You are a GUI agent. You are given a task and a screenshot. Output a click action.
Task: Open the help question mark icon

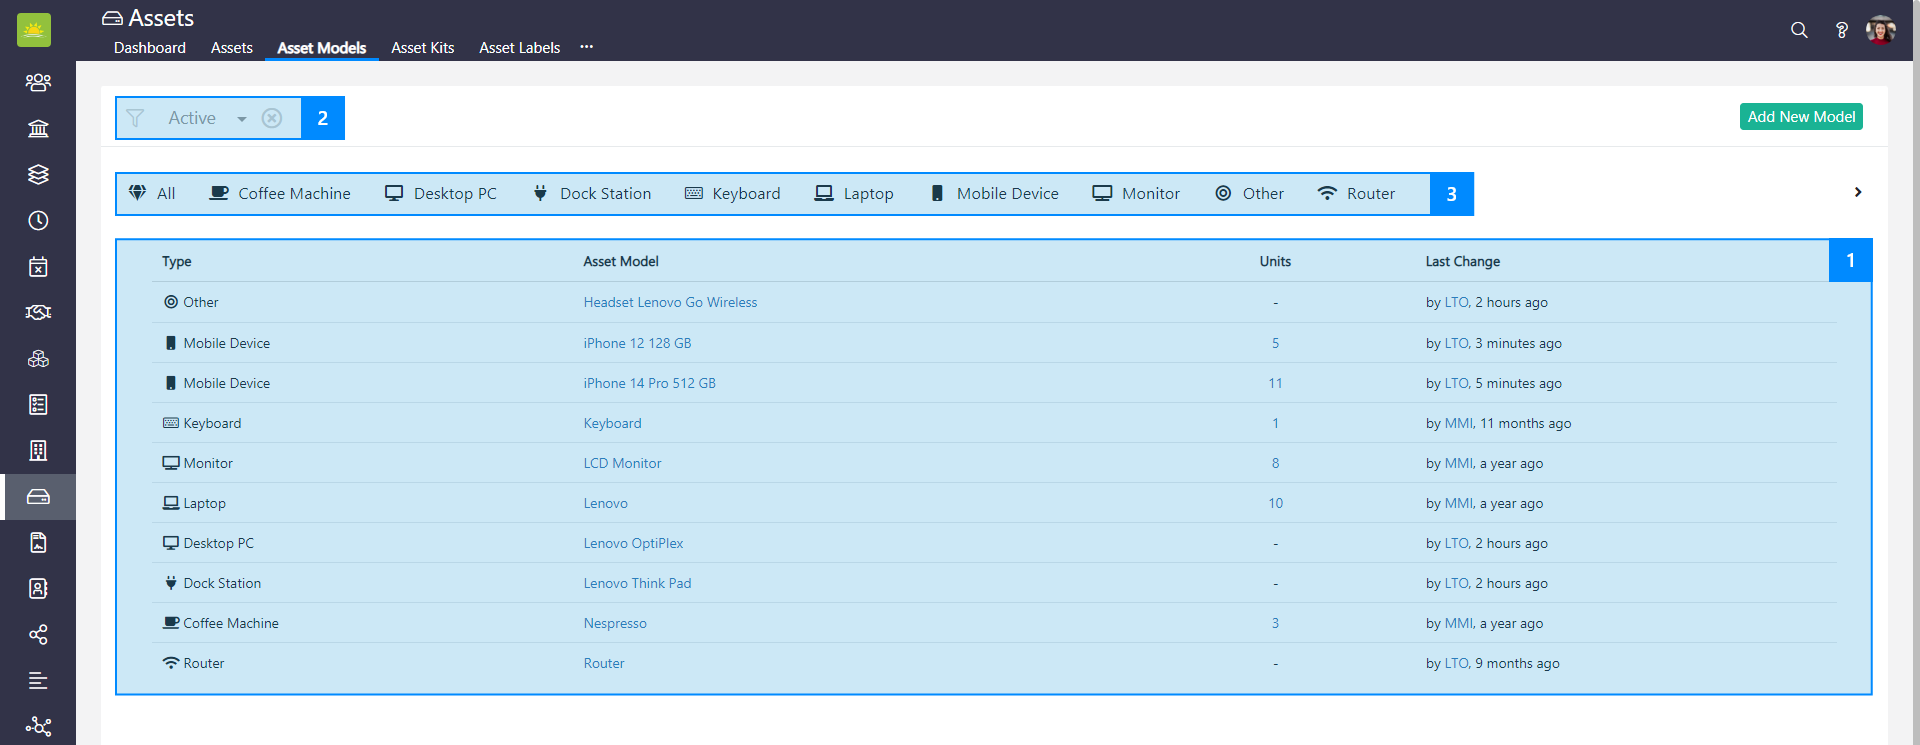[1841, 30]
